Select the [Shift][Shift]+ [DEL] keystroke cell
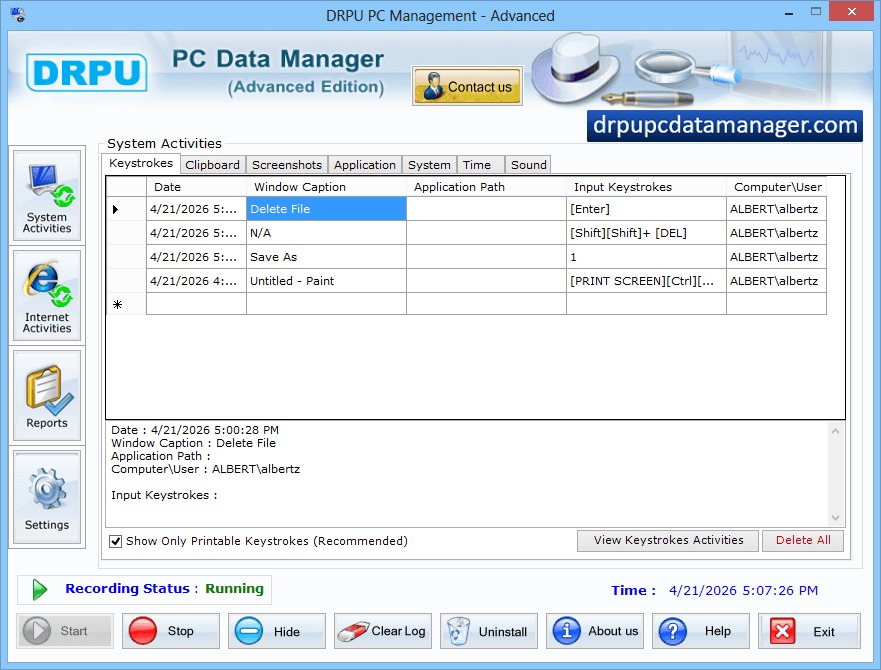 pyautogui.click(x=646, y=233)
